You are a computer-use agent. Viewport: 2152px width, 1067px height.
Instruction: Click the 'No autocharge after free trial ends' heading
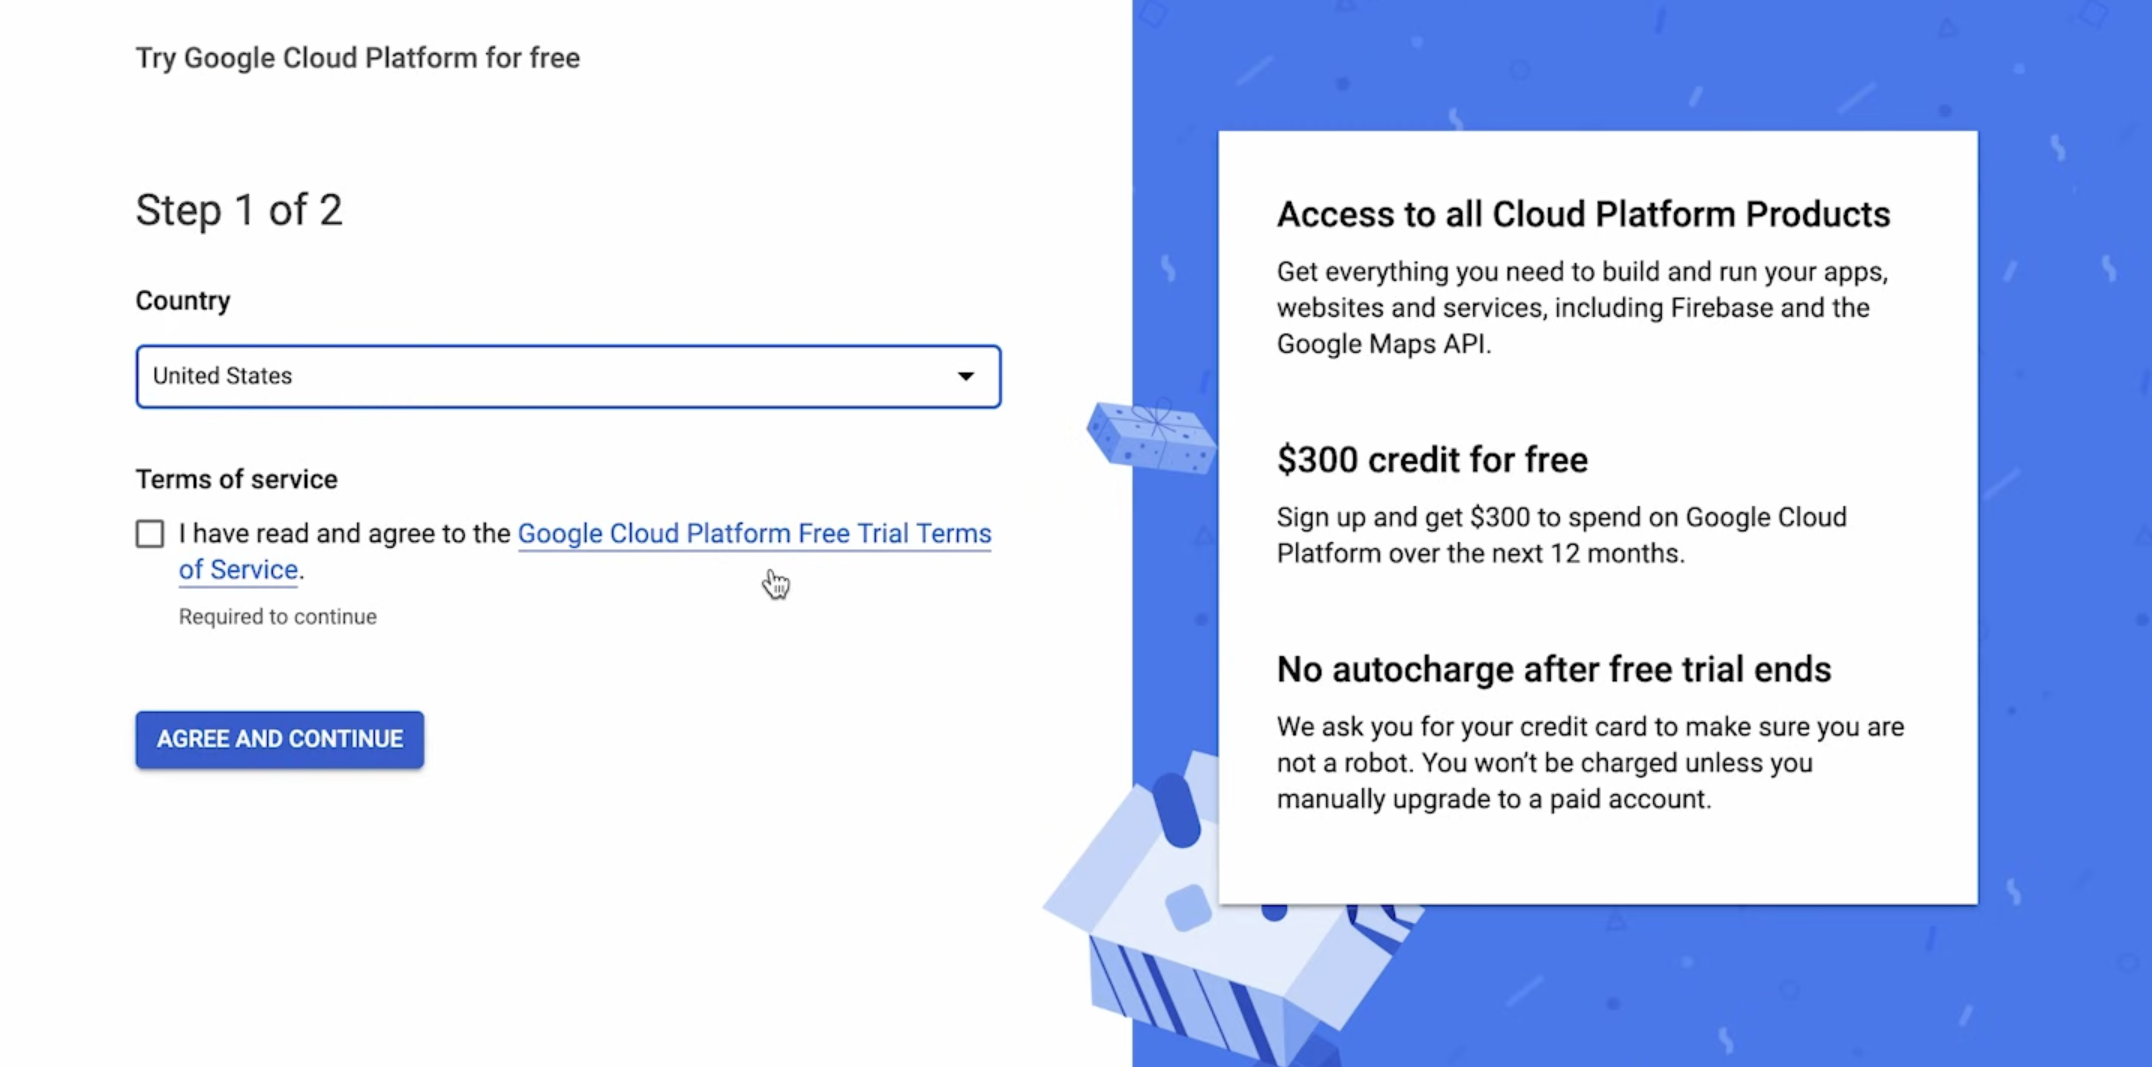[1554, 669]
